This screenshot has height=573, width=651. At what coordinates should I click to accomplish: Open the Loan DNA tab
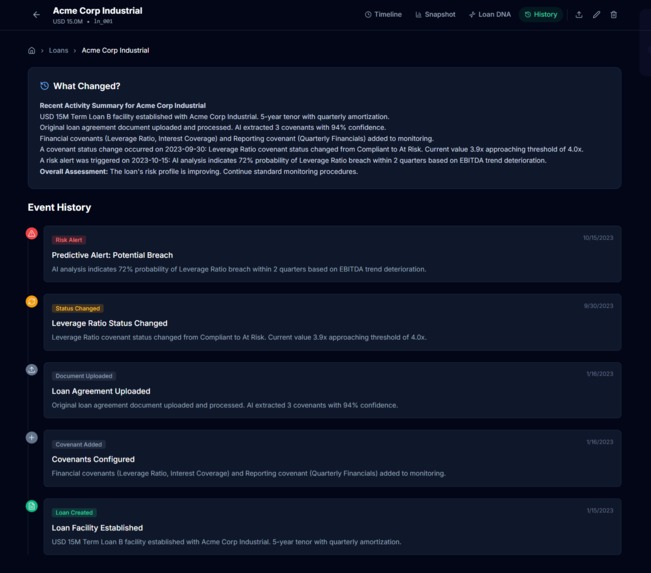click(490, 15)
